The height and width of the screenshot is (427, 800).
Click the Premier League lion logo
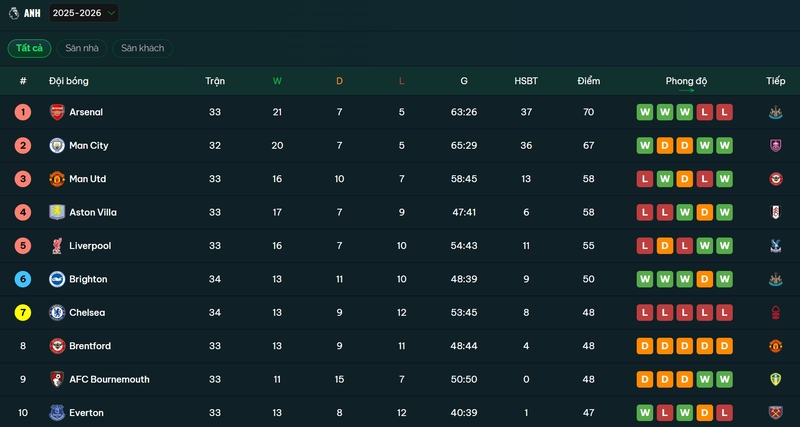(x=12, y=13)
